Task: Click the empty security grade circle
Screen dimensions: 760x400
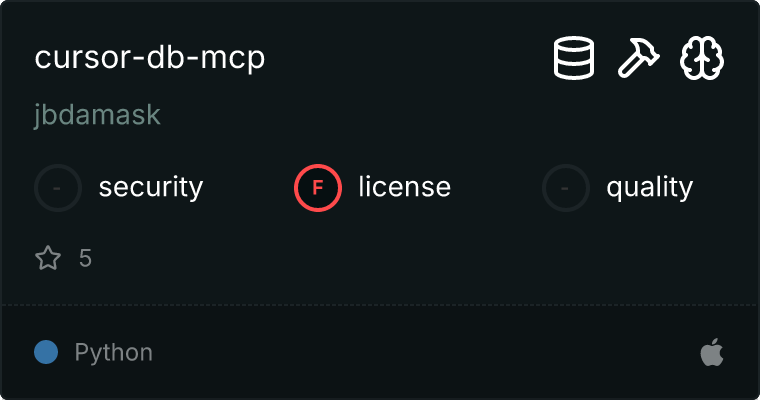Action: pyautogui.click(x=58, y=188)
